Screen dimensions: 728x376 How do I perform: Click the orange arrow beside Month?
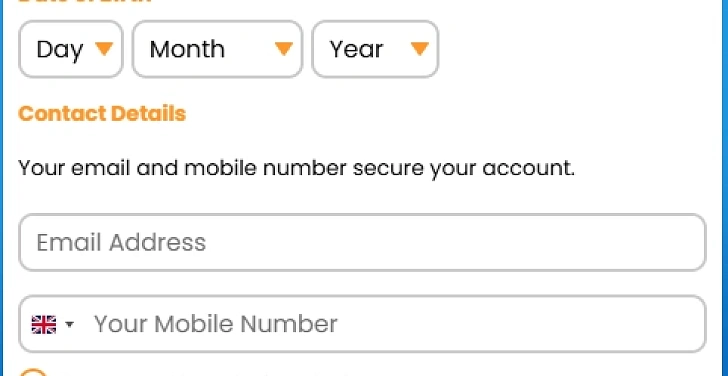tap(283, 48)
